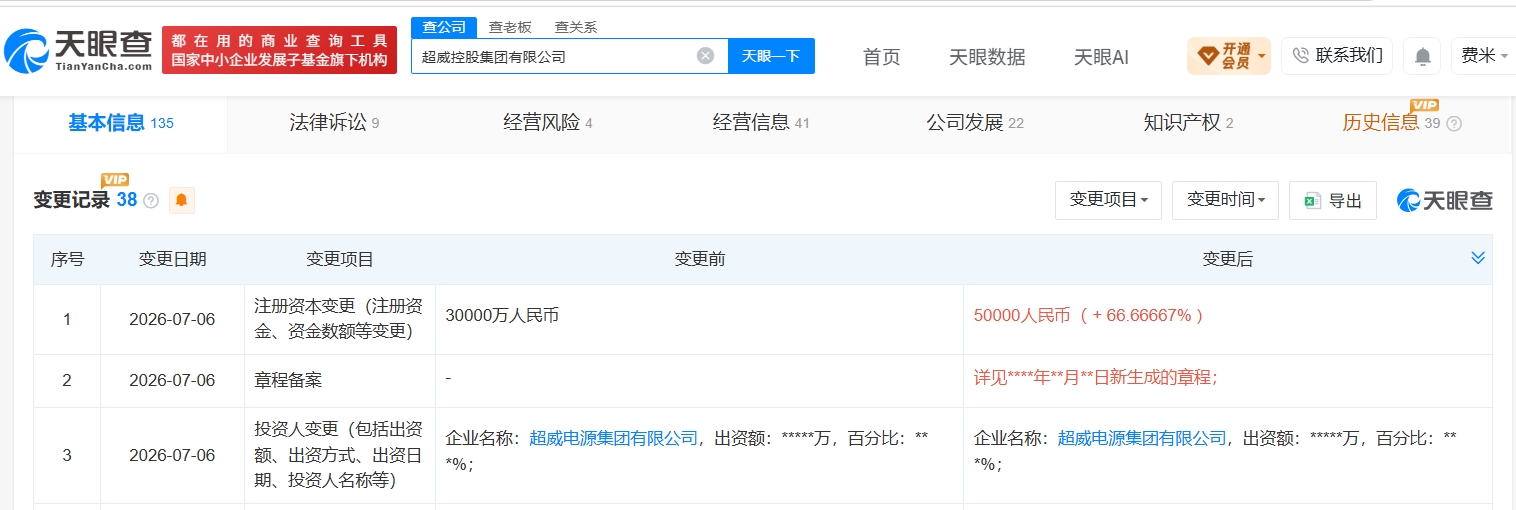Go to 天眼AI in top navigation
This screenshot has height=510, width=1516.
[x=1101, y=57]
